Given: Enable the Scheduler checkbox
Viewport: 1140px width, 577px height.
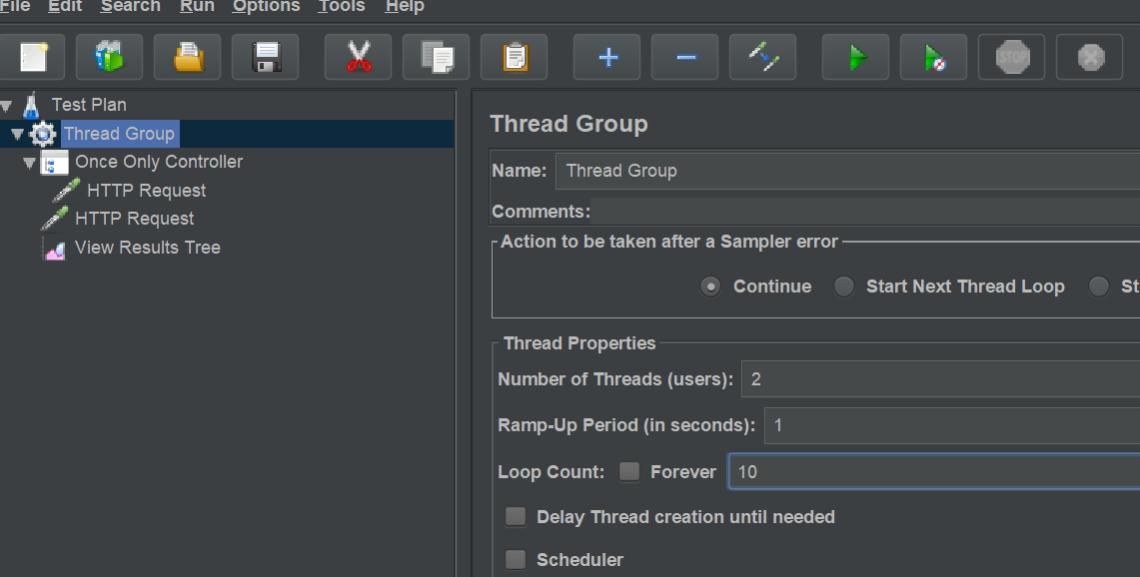Looking at the screenshot, I should pyautogui.click(x=515, y=560).
